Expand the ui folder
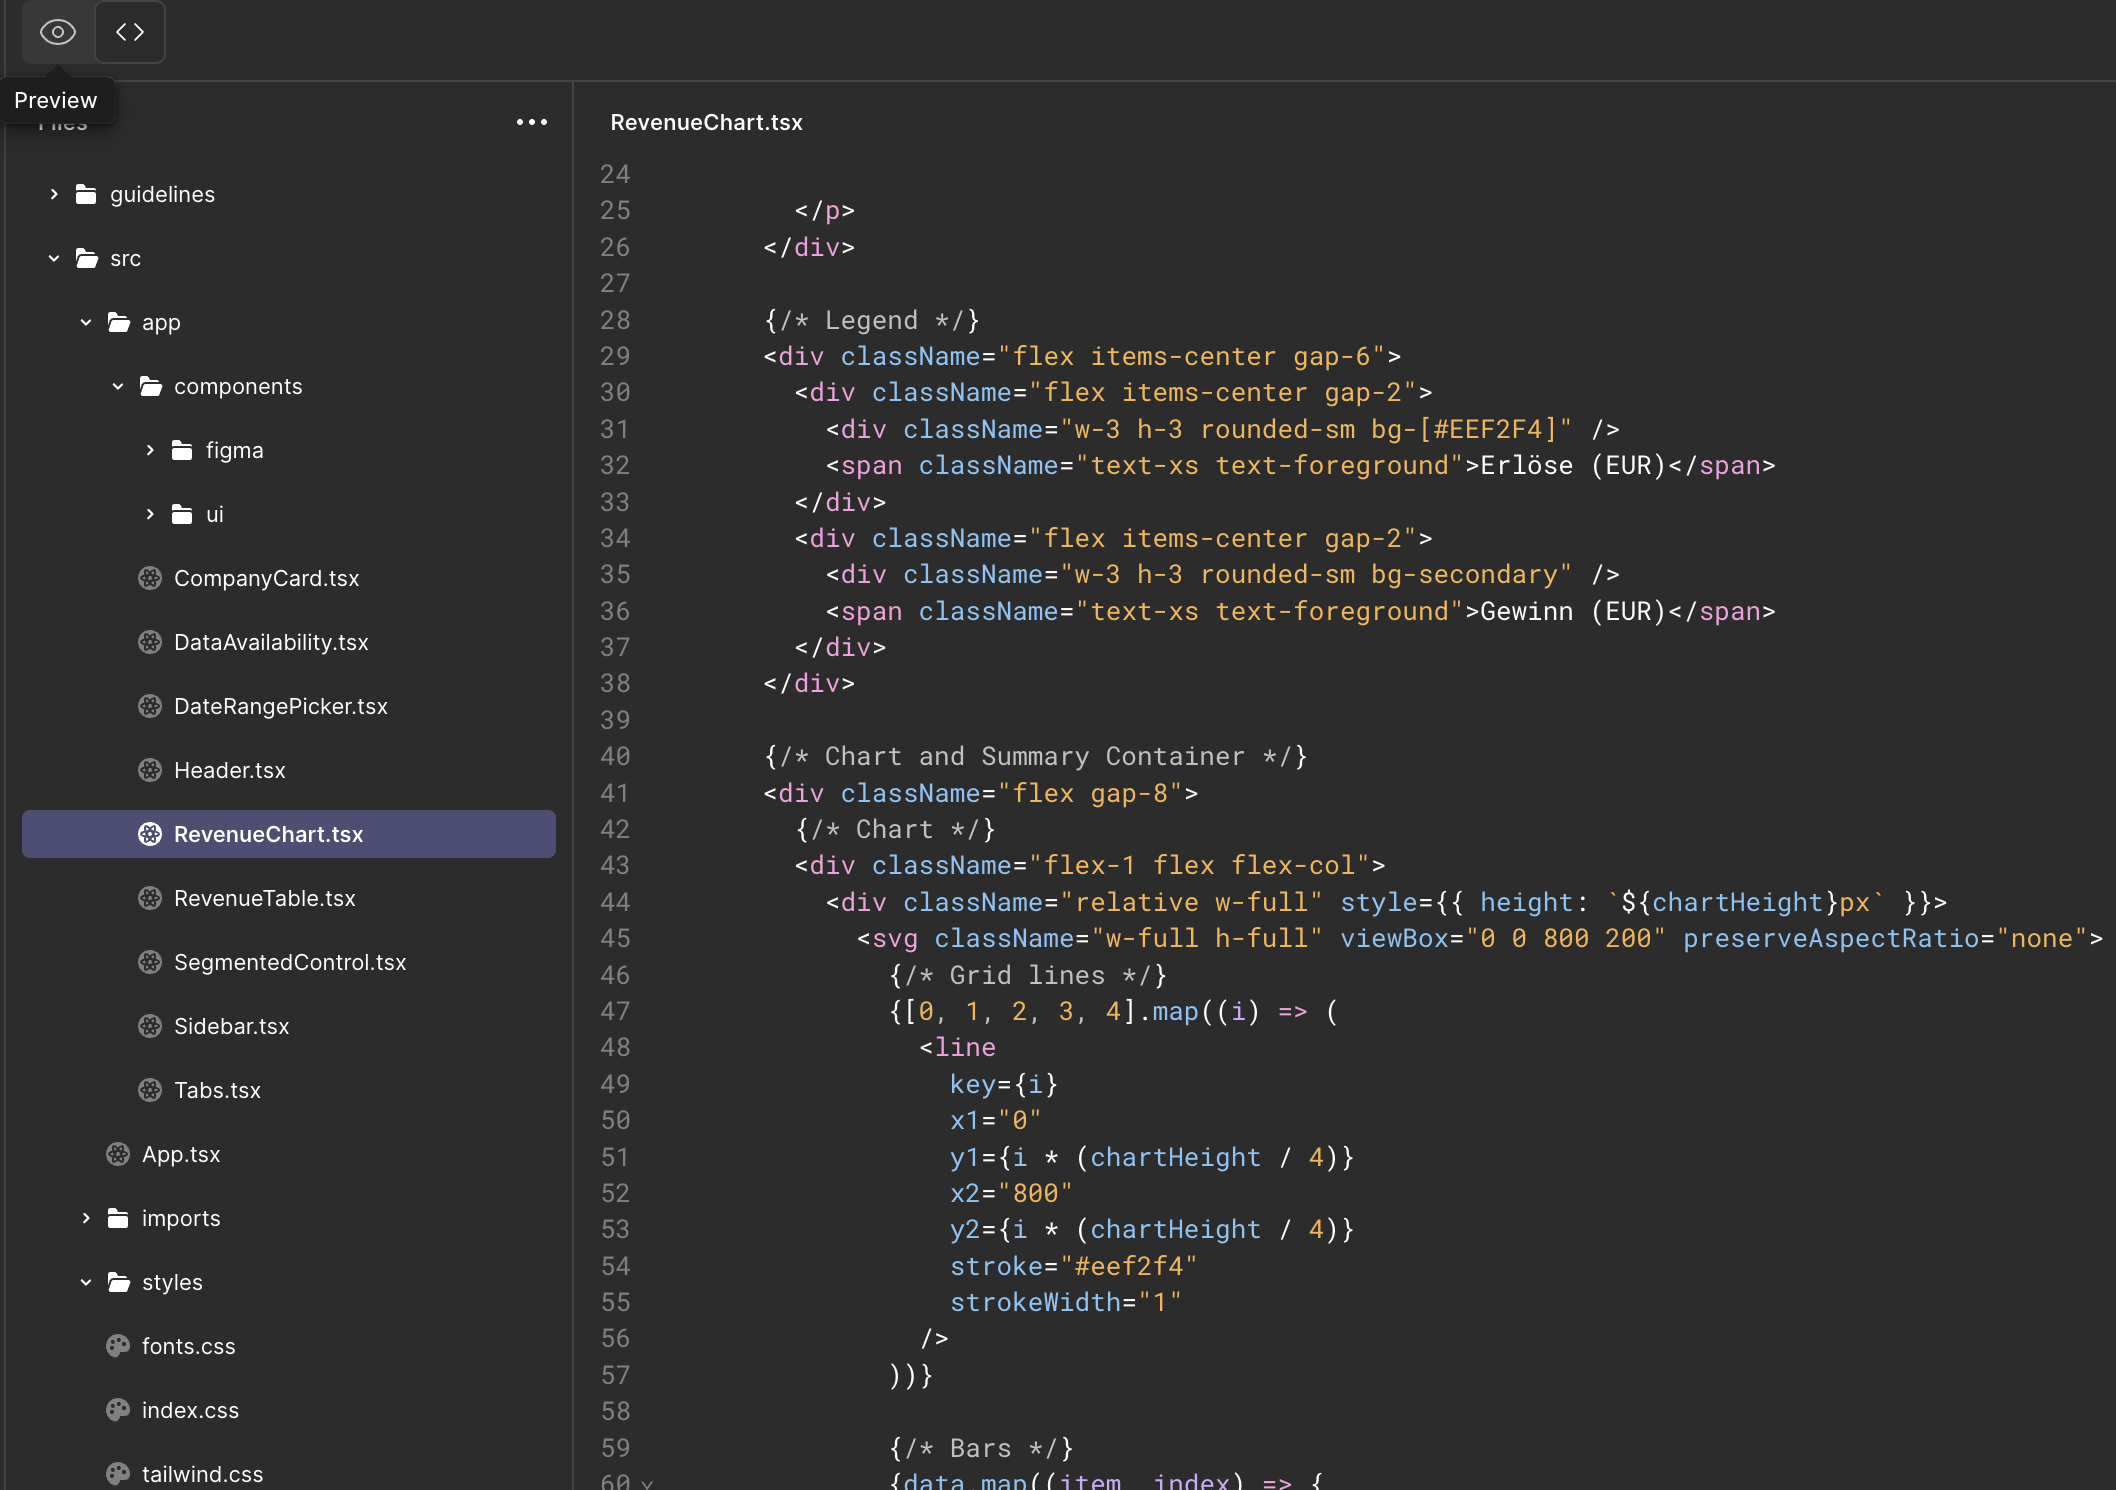 pos(150,514)
